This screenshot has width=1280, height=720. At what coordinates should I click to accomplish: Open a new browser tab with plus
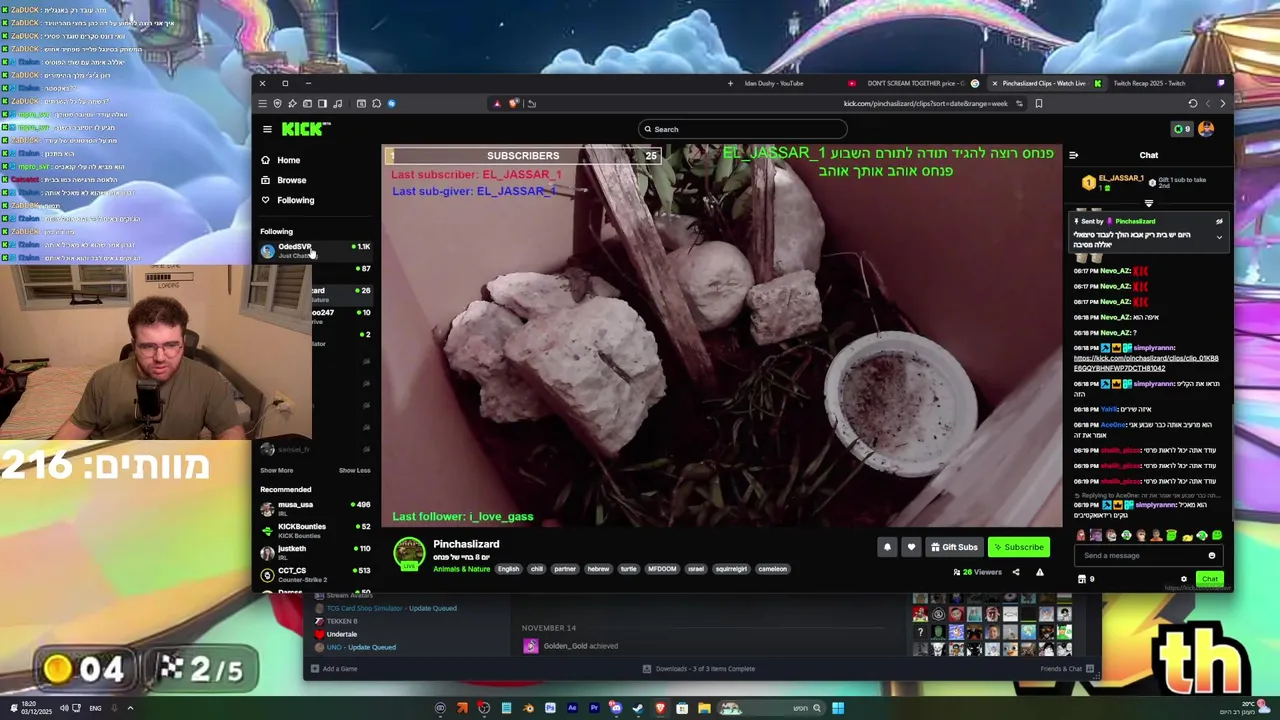[x=730, y=83]
